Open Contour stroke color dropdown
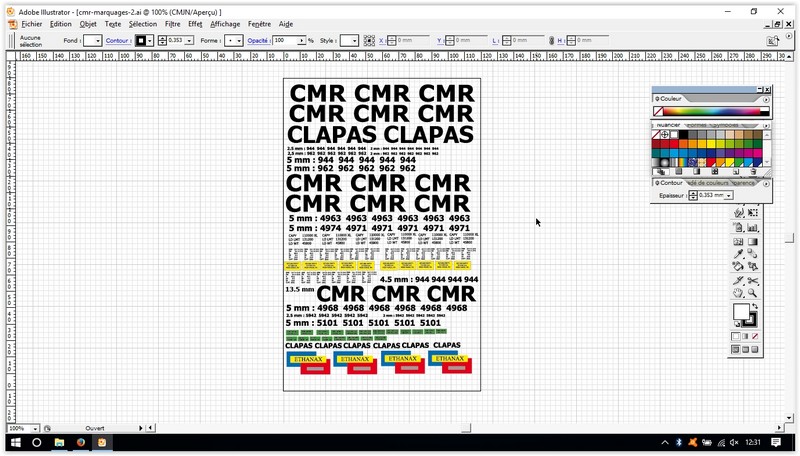The width and height of the screenshot is (800, 456). (x=149, y=40)
